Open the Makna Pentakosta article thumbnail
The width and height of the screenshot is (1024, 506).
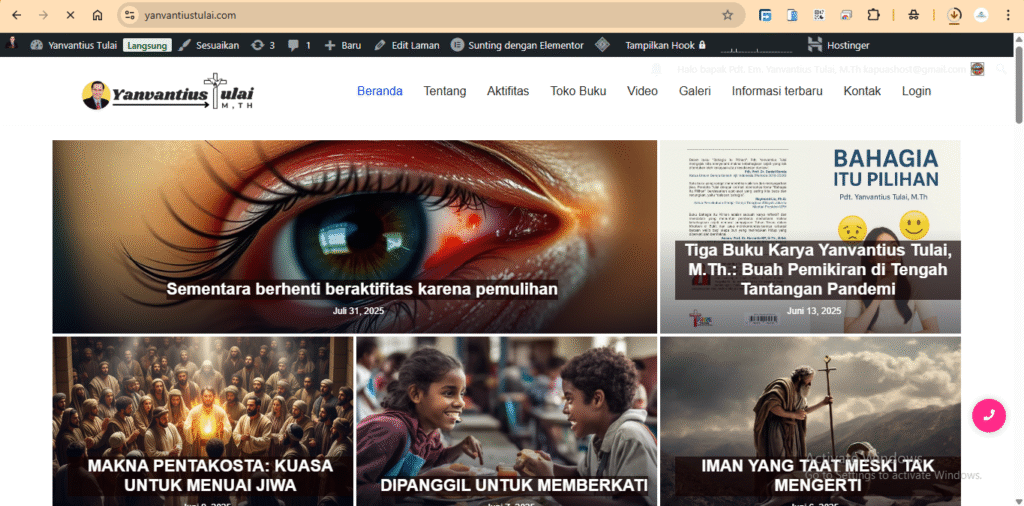tap(203, 420)
